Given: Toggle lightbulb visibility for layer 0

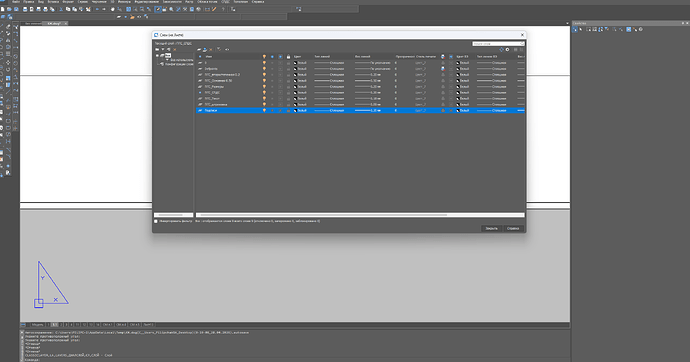Looking at the screenshot, I should click(x=264, y=63).
